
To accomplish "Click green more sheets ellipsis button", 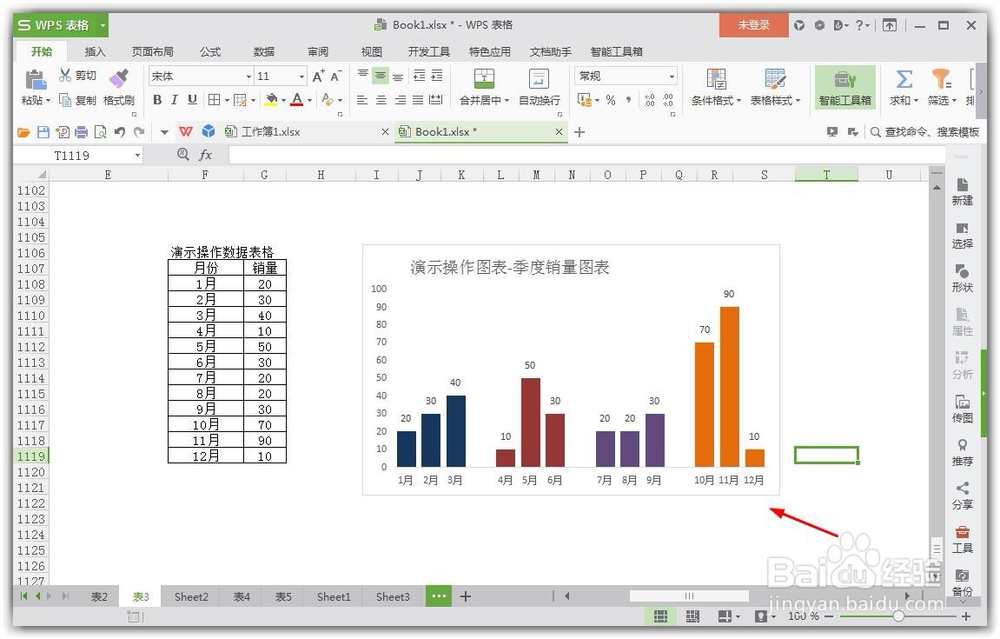I will (x=439, y=596).
